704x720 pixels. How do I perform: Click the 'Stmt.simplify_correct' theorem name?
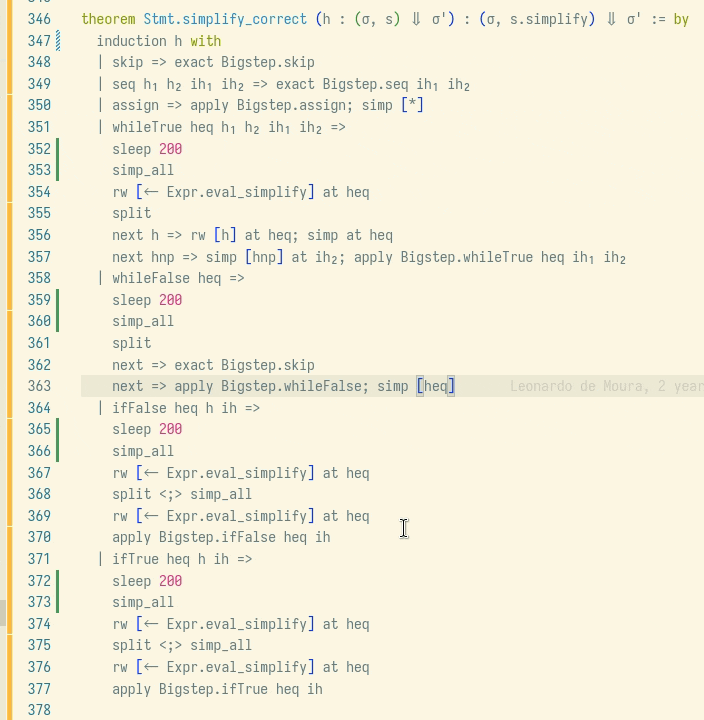pos(225,19)
